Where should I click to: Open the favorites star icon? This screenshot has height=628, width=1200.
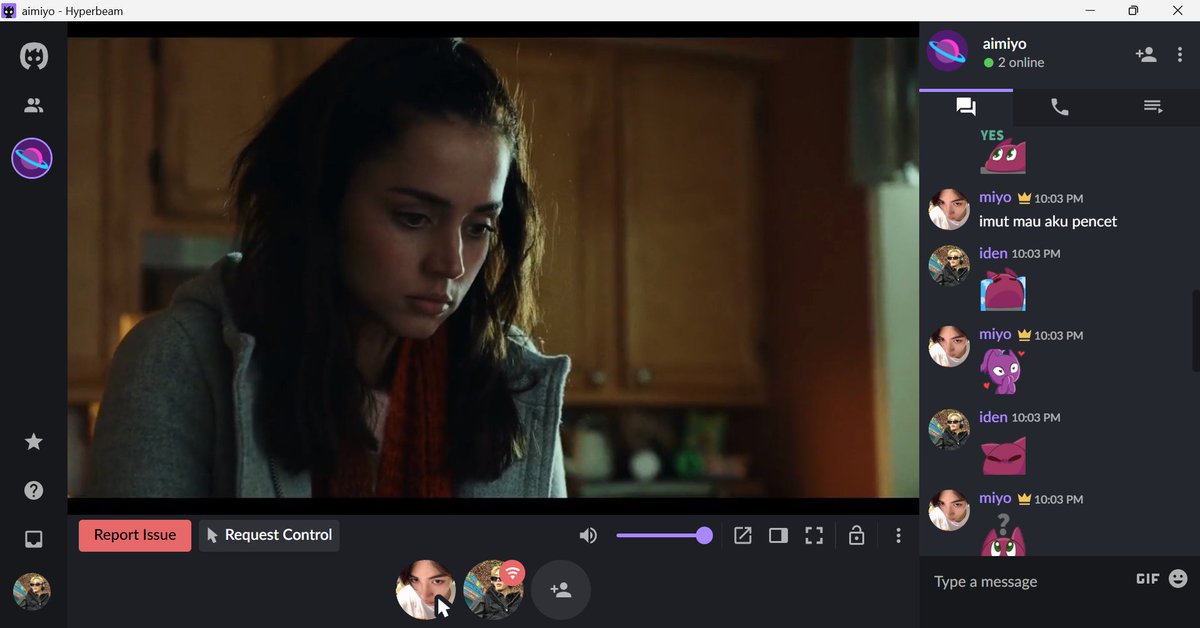coord(33,441)
